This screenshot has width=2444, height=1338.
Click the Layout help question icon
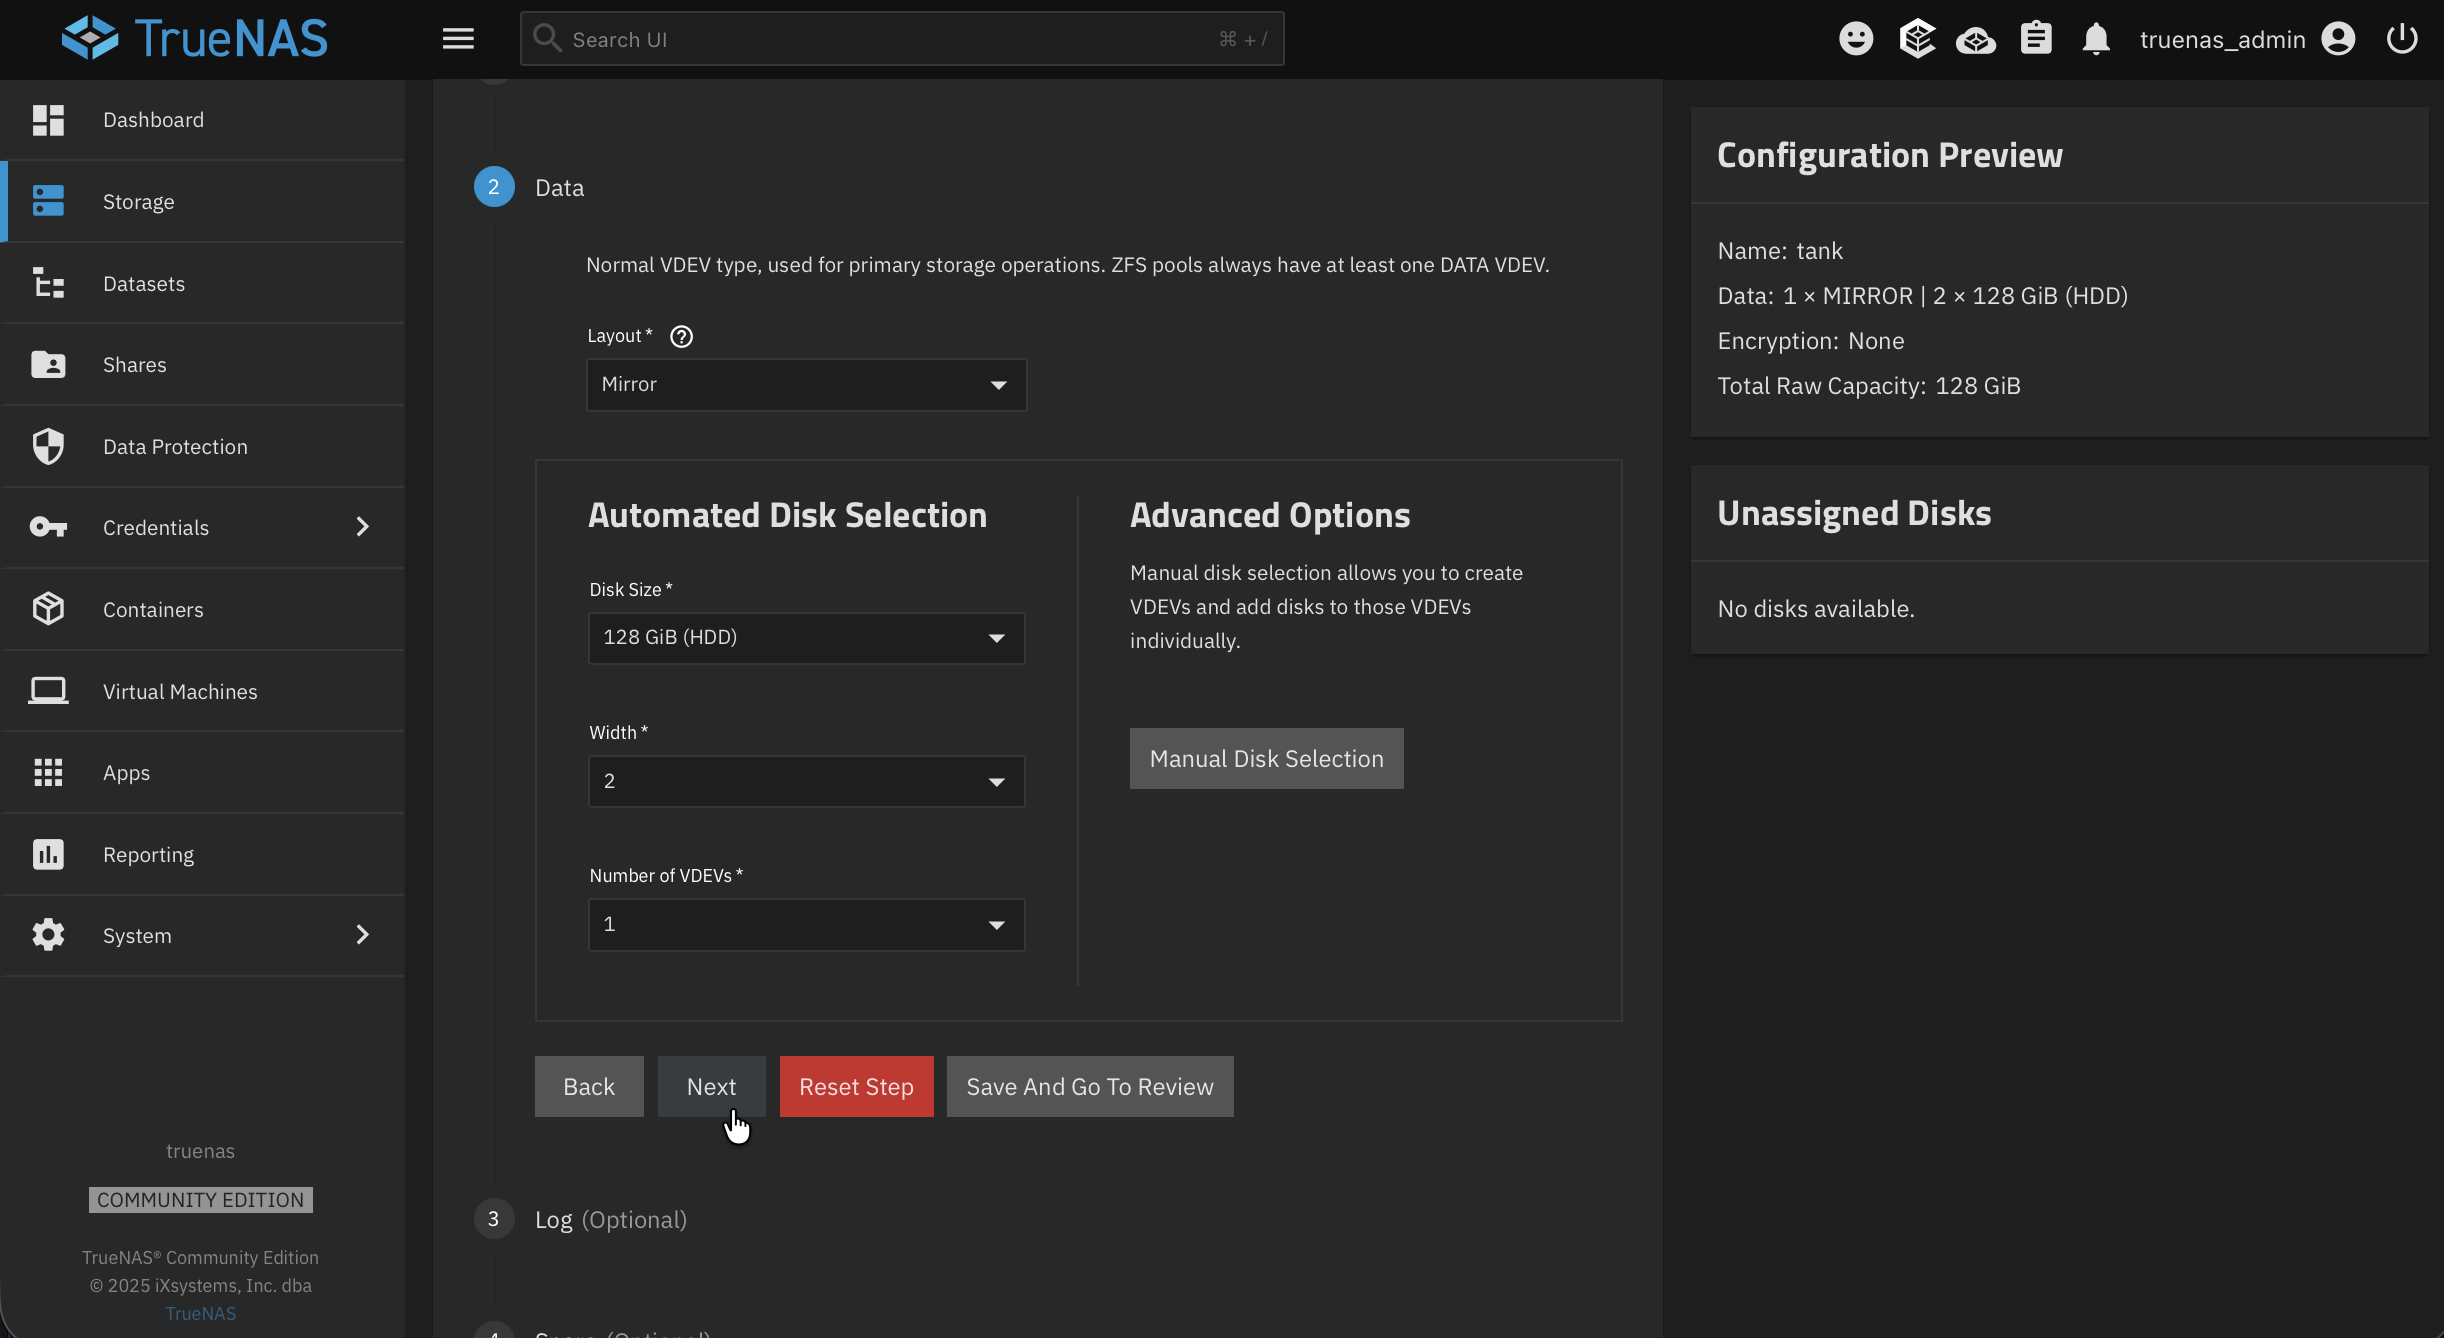tap(681, 336)
